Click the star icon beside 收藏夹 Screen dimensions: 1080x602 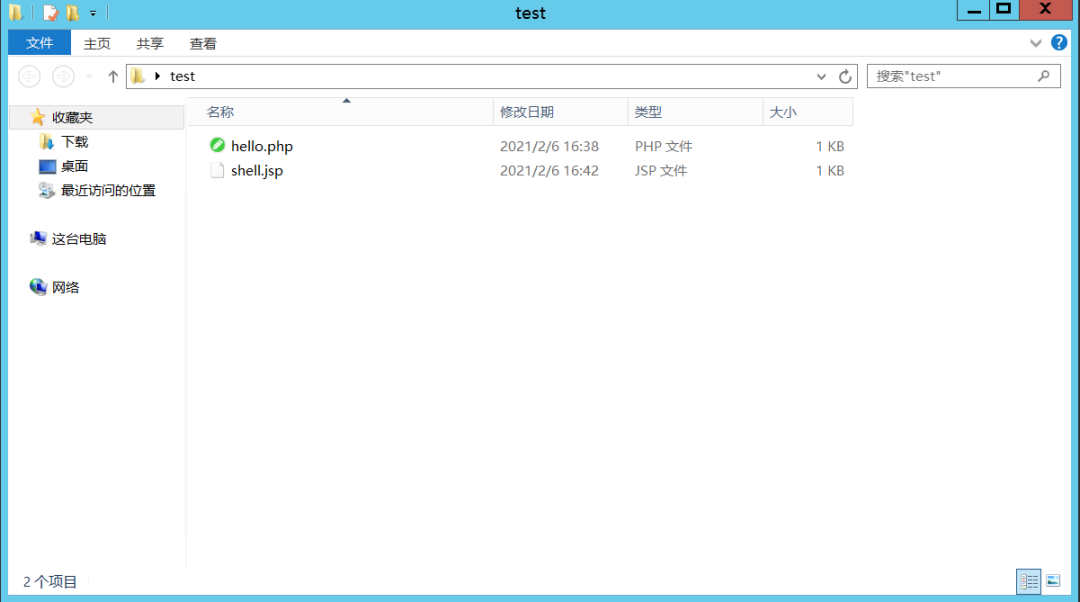click(38, 117)
